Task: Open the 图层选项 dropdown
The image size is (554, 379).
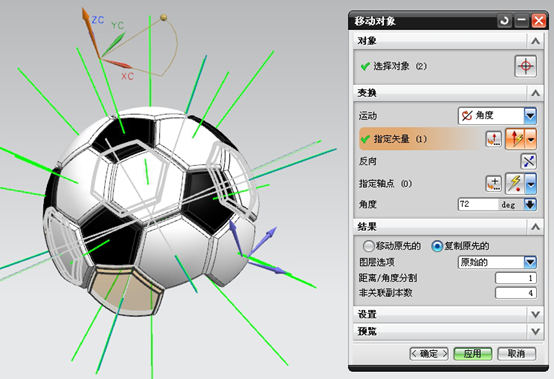Action: click(497, 262)
